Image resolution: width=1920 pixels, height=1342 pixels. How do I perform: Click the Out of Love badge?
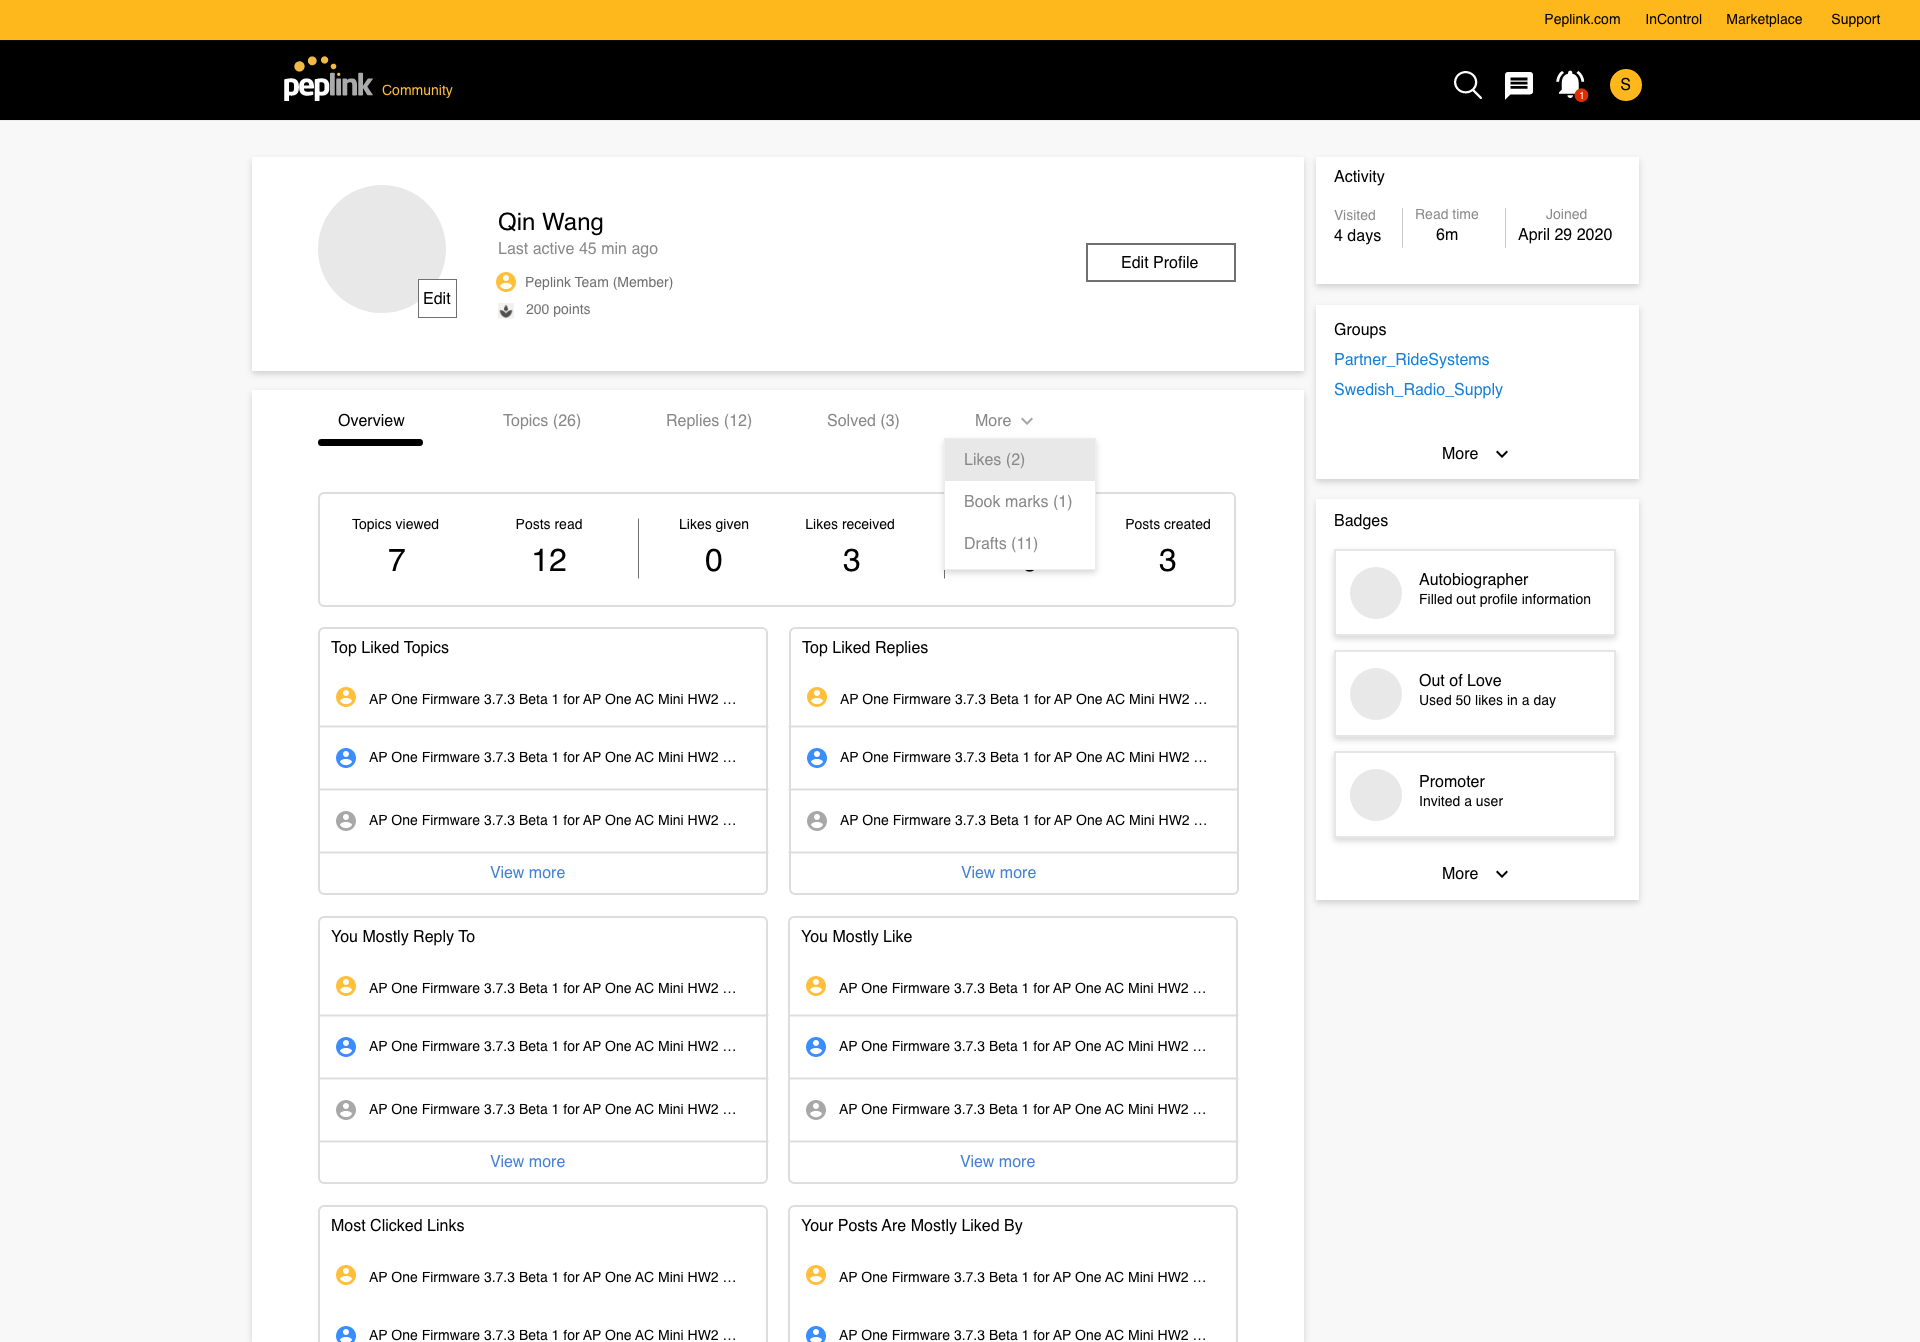click(x=1474, y=693)
